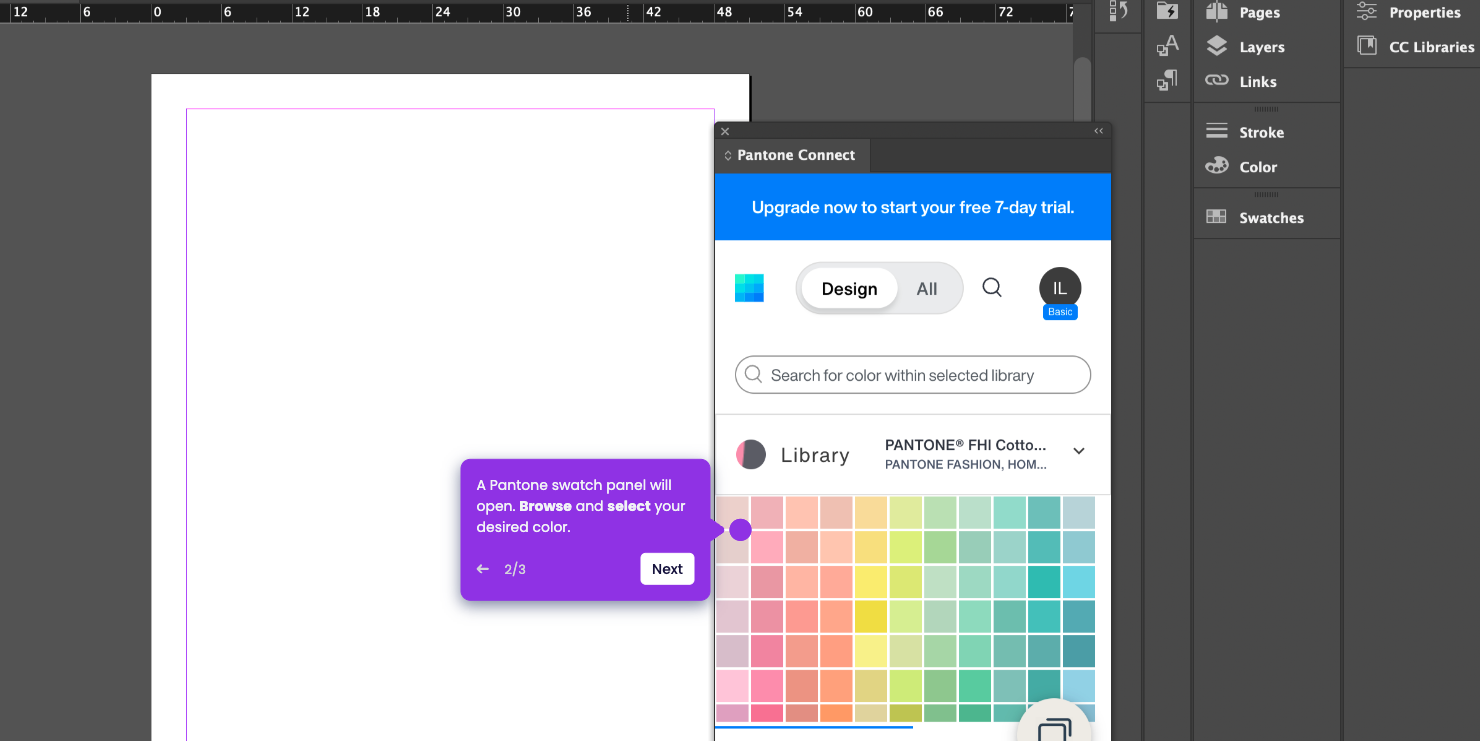
Task: Open the Pages panel
Action: point(1243,12)
